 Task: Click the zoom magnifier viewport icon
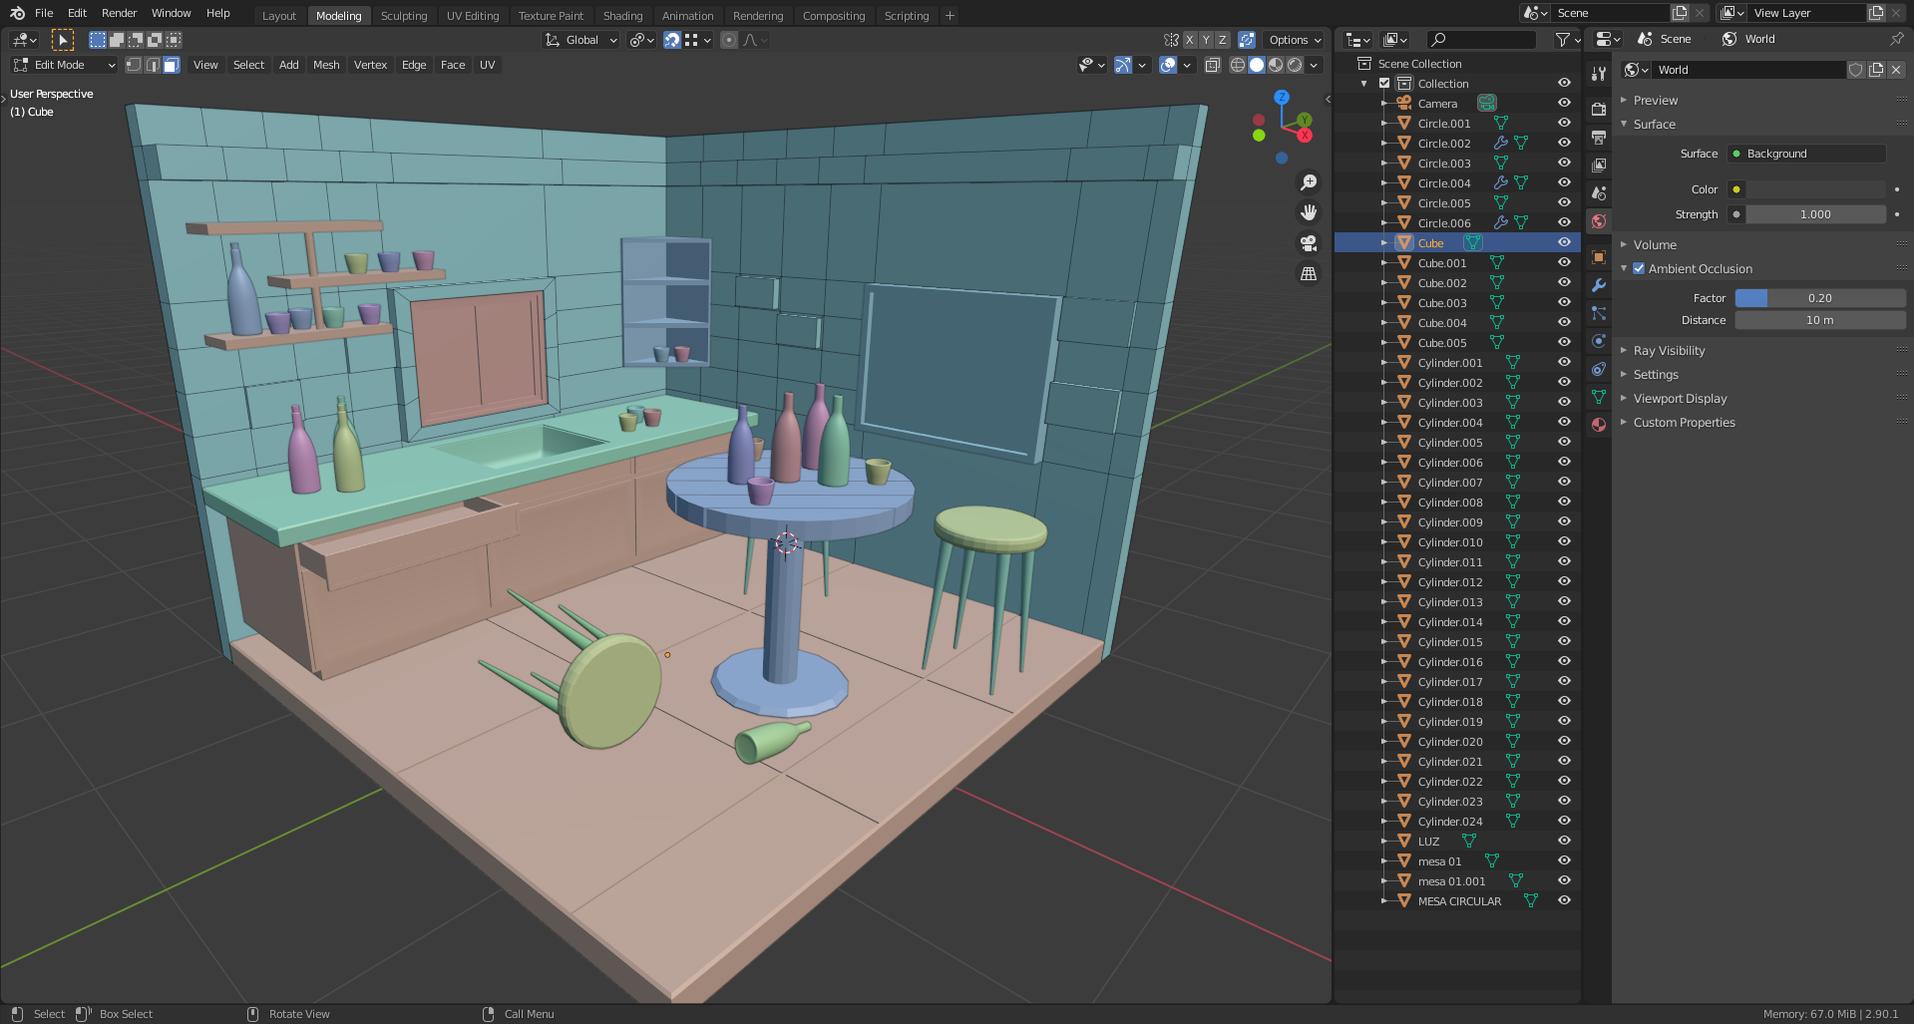(1308, 182)
